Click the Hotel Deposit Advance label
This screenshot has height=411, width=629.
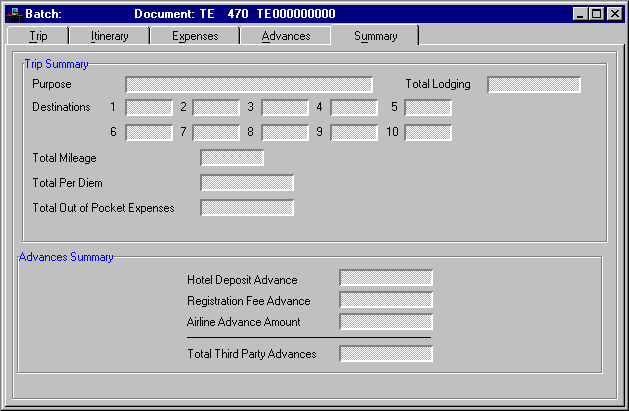coord(242,280)
